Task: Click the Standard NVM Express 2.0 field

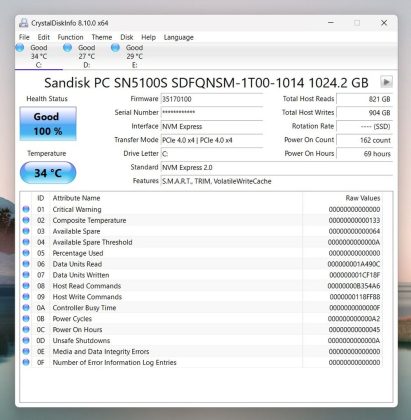Action: 277,167
